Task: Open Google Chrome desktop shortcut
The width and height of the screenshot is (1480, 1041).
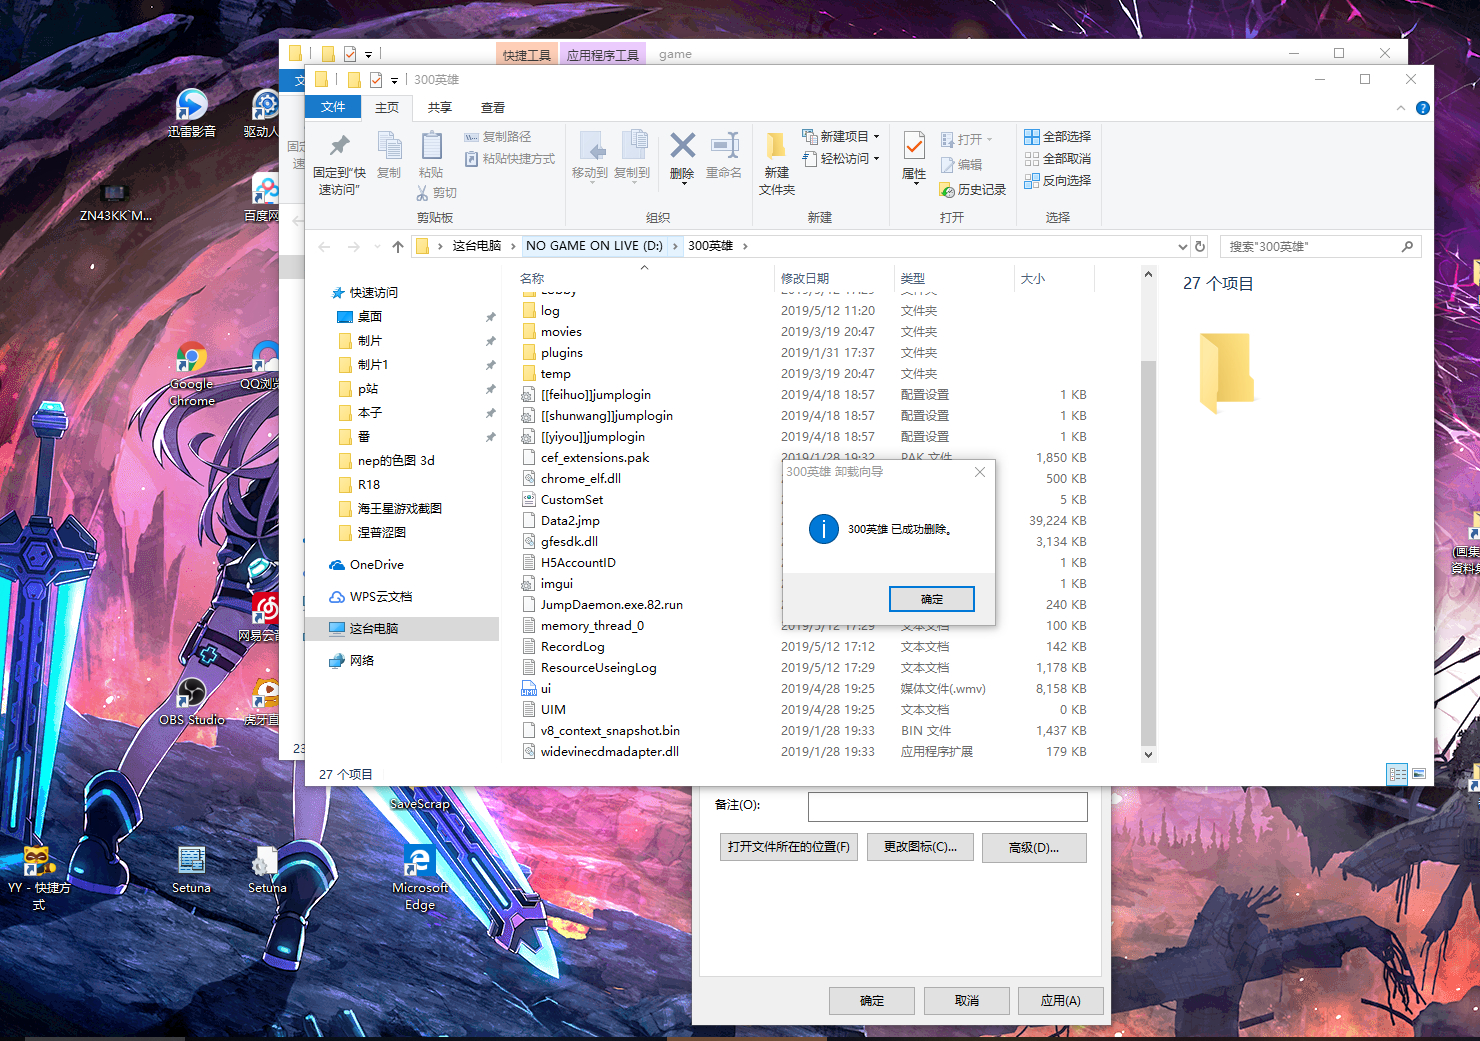Action: (x=191, y=375)
